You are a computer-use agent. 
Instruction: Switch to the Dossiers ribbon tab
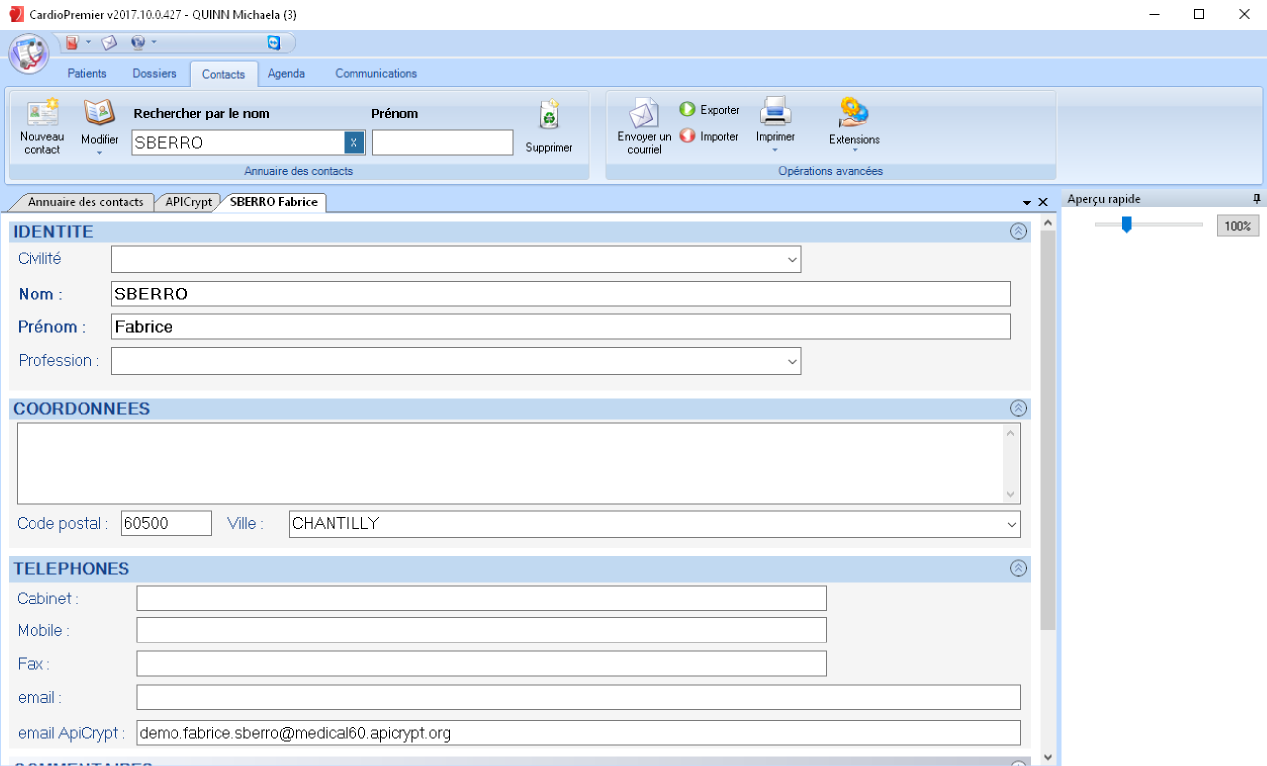click(x=154, y=74)
